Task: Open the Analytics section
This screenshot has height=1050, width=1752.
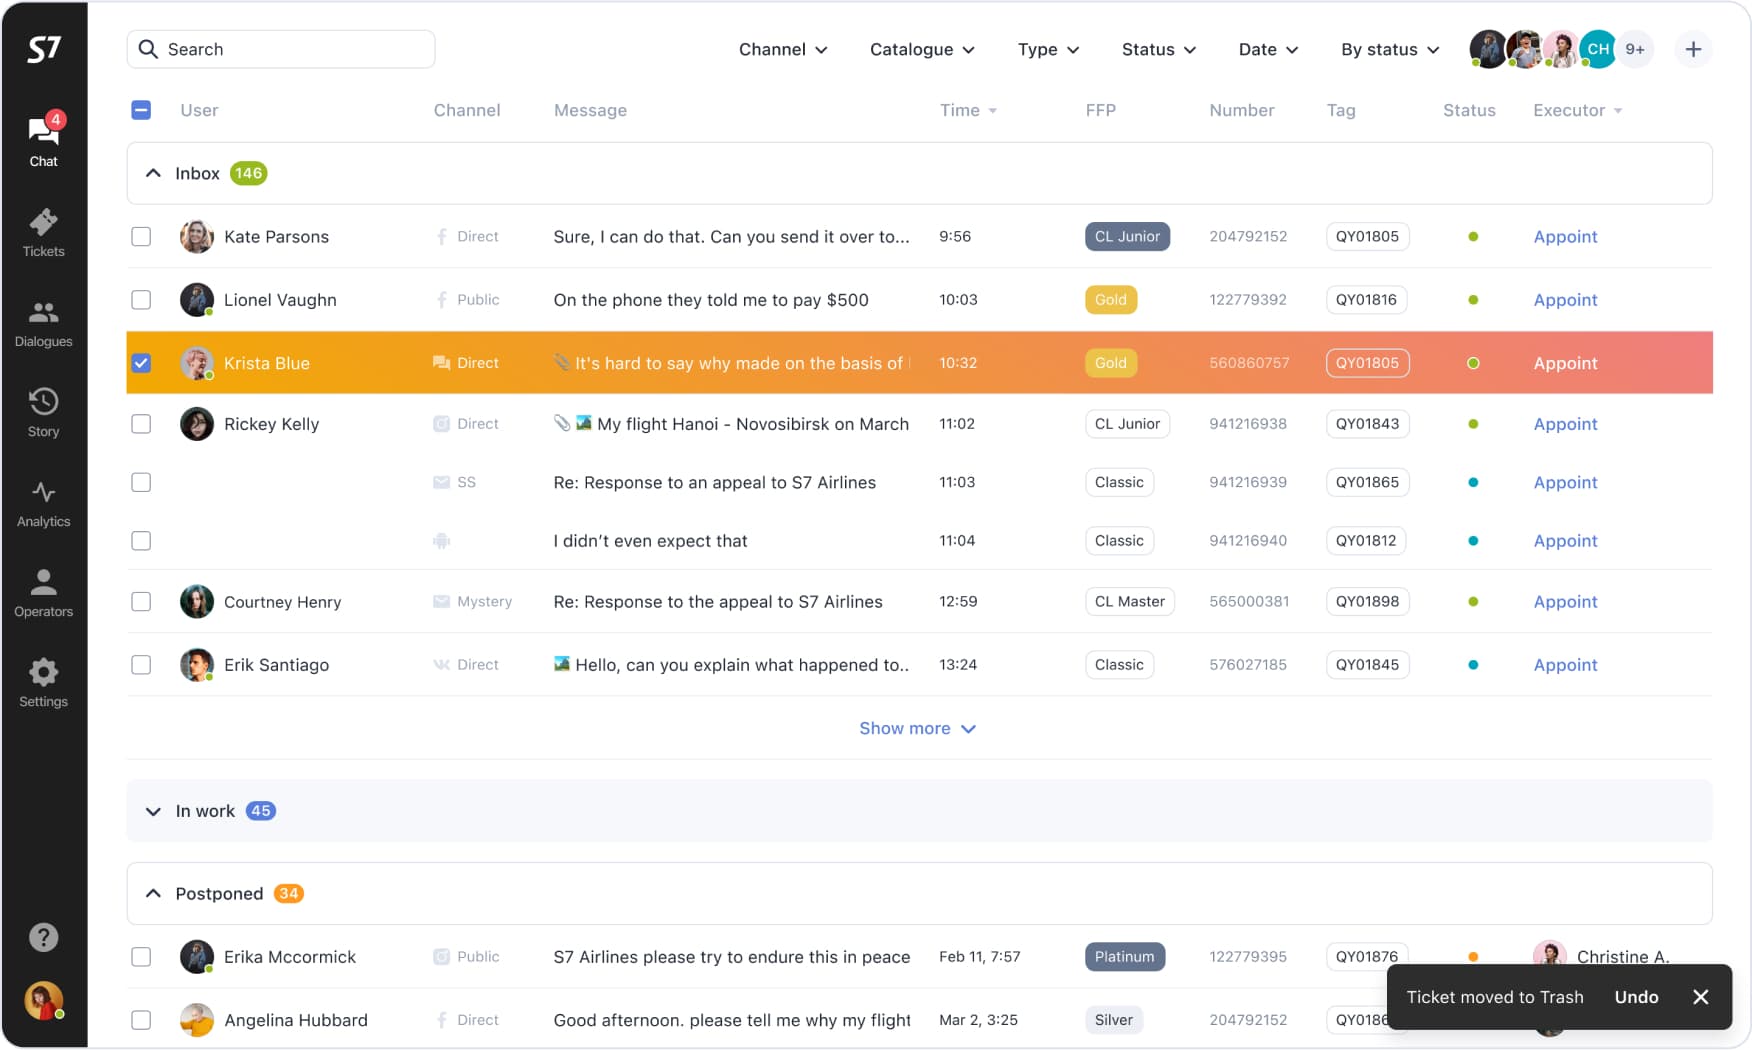Action: click(x=44, y=503)
